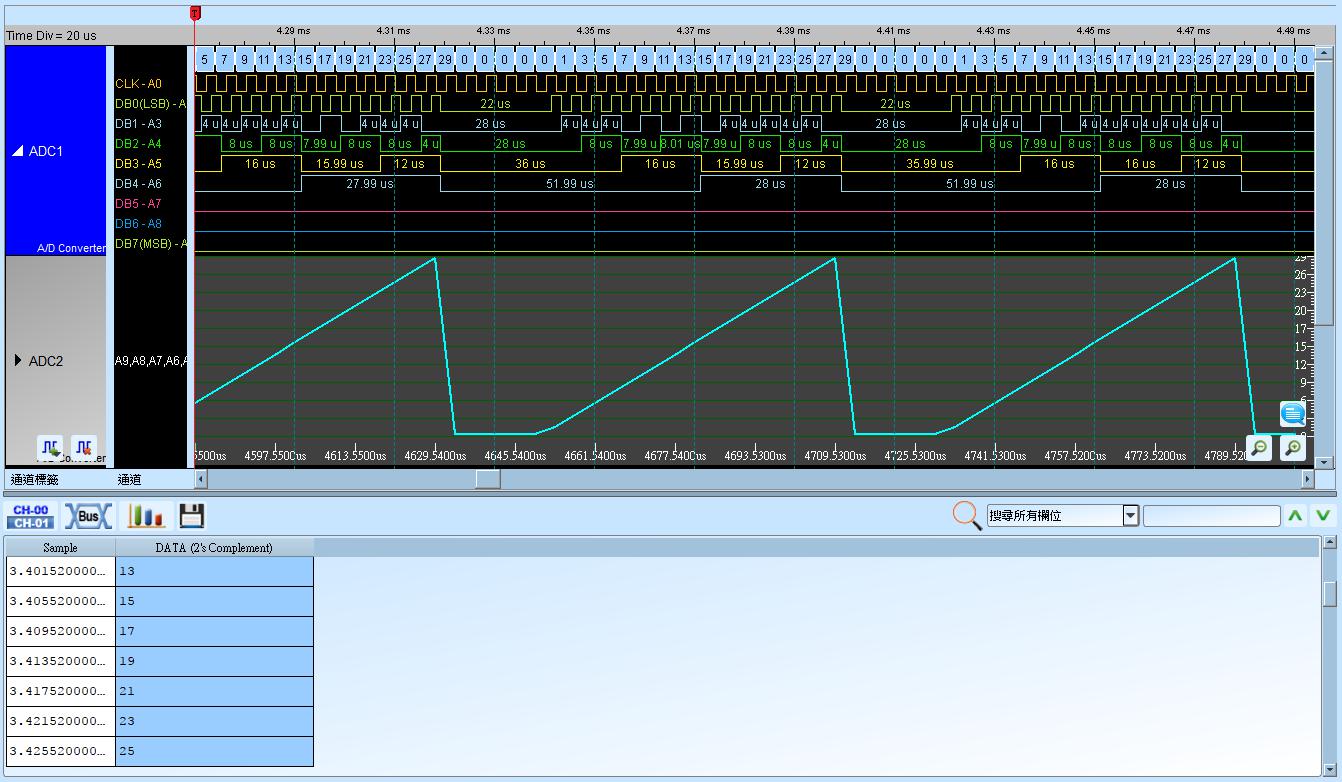Select the DB1 - A3 channel label
Image resolution: width=1342 pixels, height=782 pixels.
point(138,124)
